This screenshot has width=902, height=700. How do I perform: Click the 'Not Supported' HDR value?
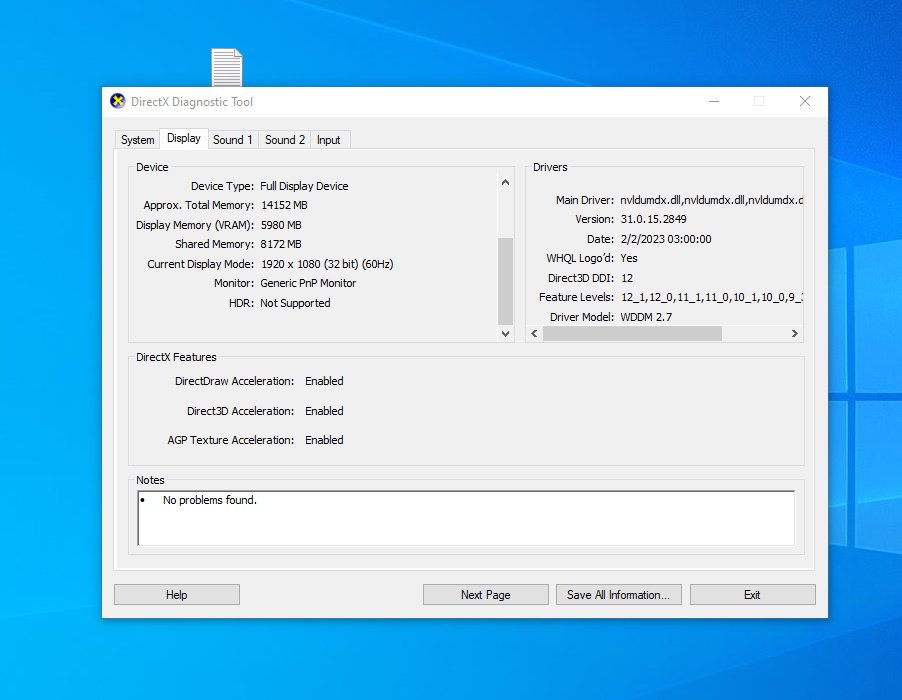click(295, 303)
